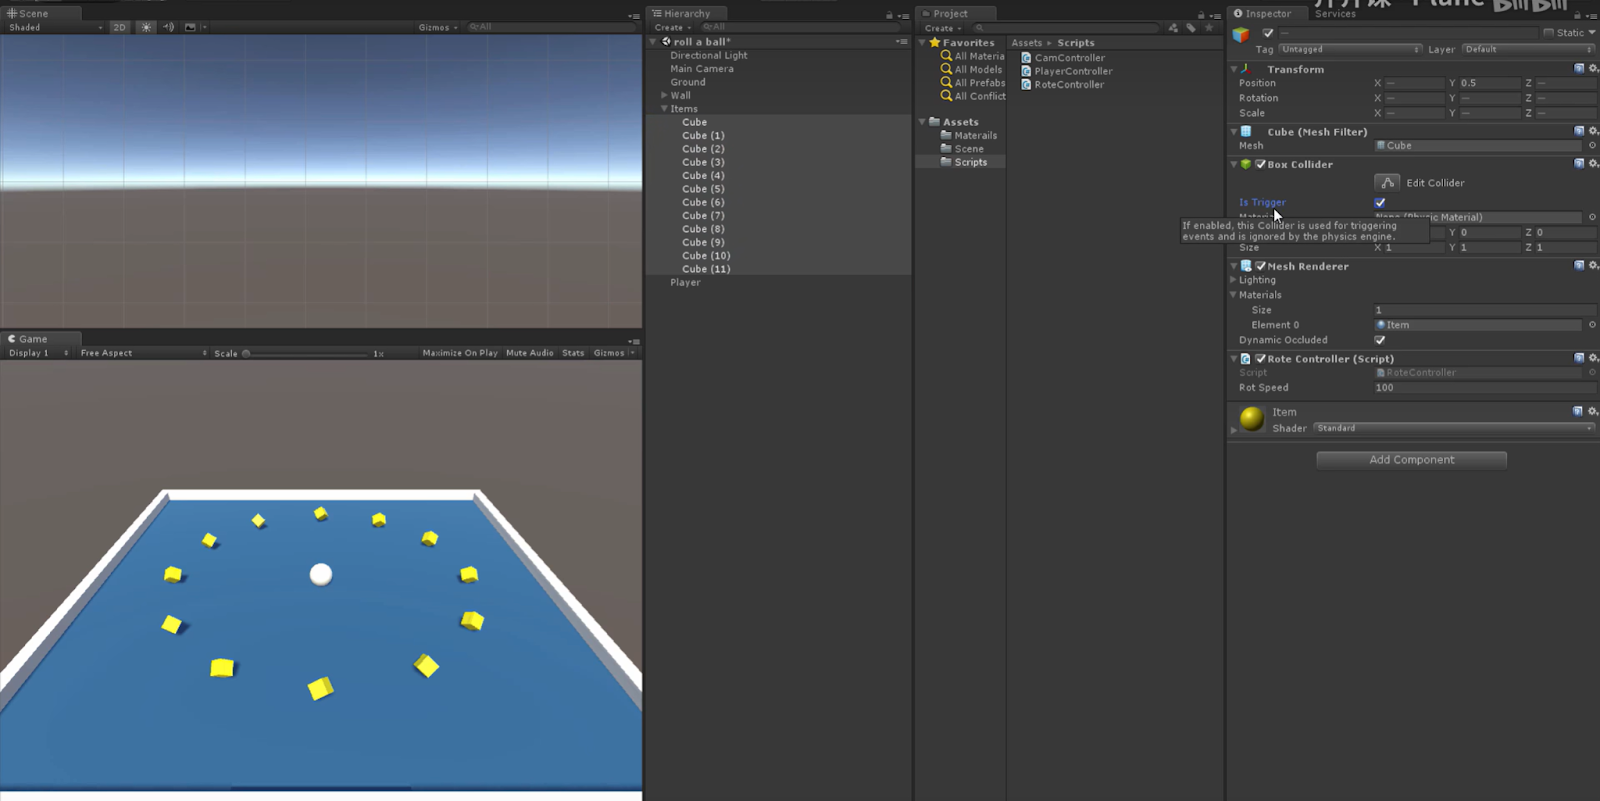Toggle scene lighting sun icon
The width and height of the screenshot is (1600, 801).
tap(146, 27)
